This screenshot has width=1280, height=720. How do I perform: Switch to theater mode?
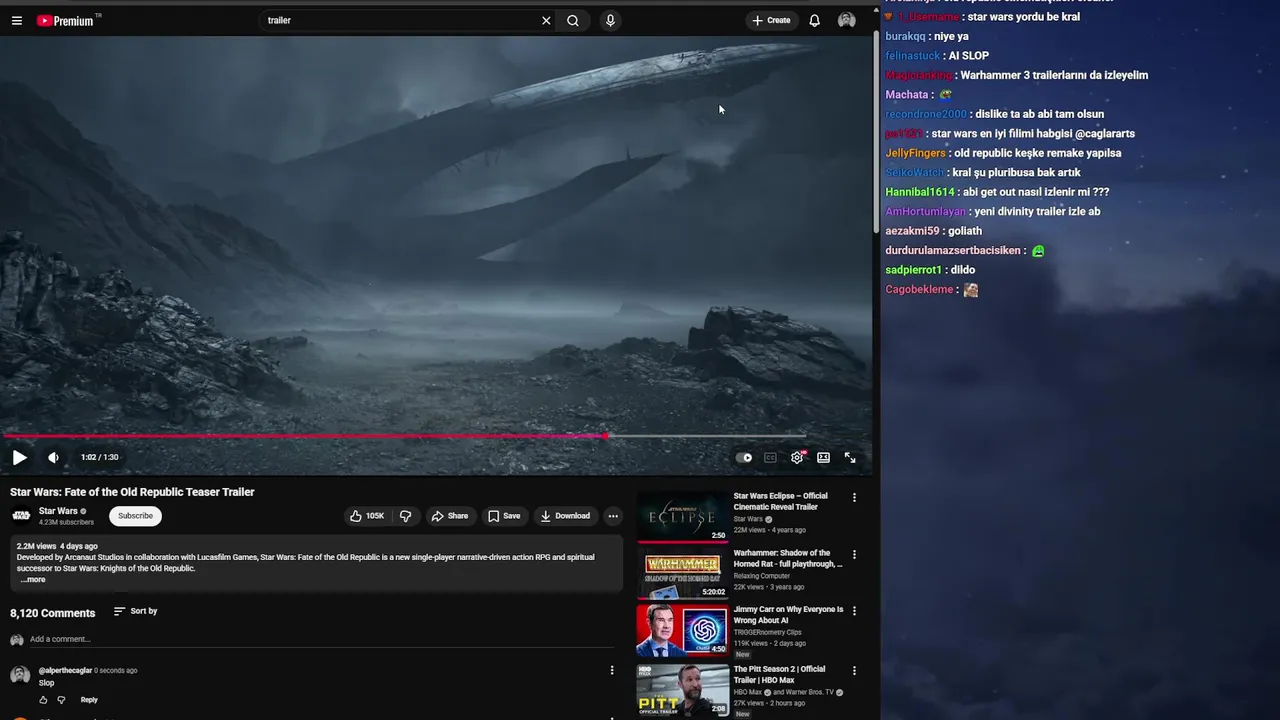[823, 457]
